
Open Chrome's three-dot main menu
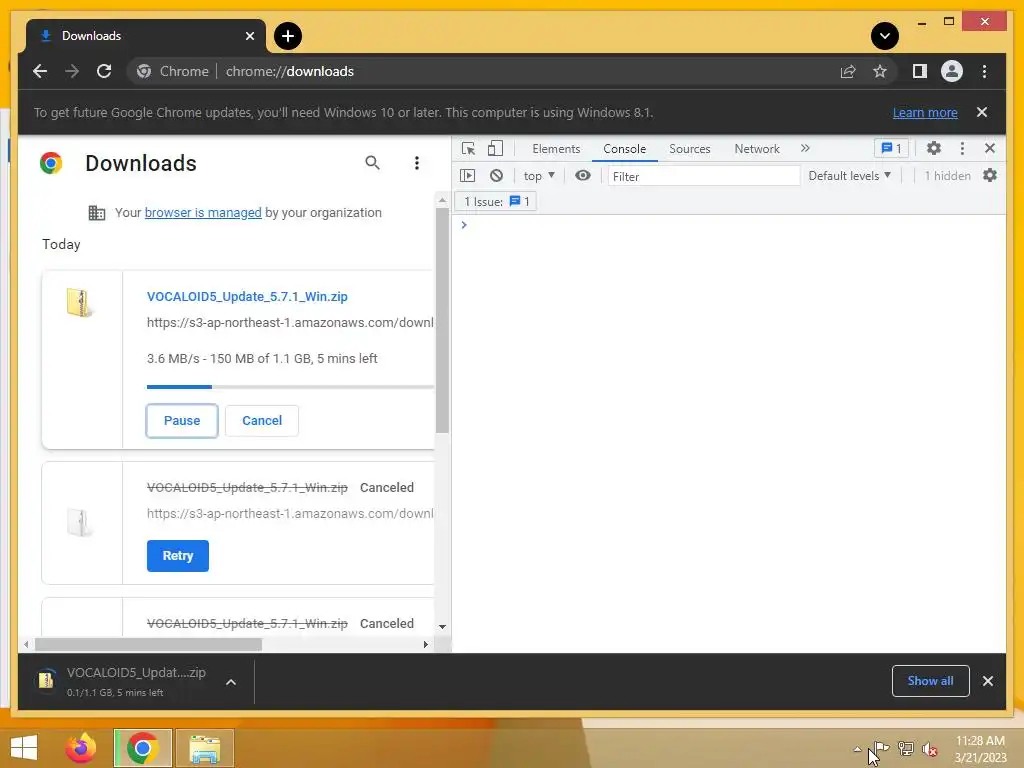click(x=984, y=71)
